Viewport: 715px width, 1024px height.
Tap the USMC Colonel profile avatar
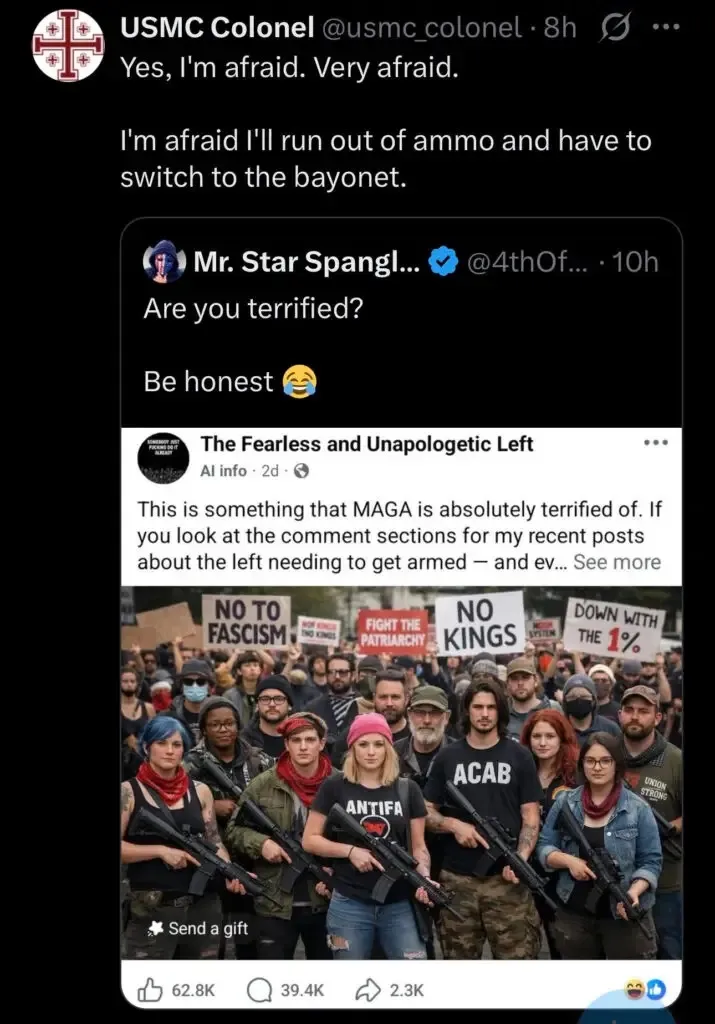68,46
